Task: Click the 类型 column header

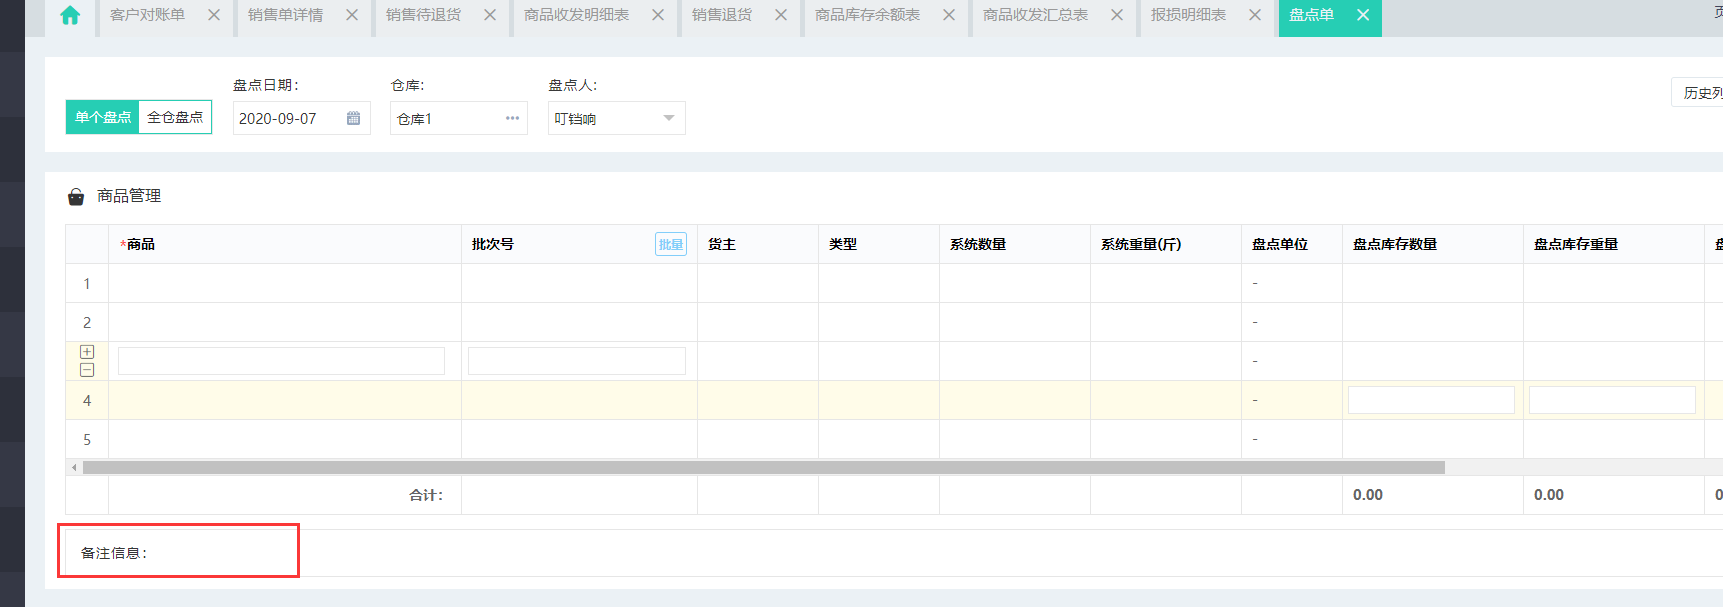Action: [x=878, y=244]
